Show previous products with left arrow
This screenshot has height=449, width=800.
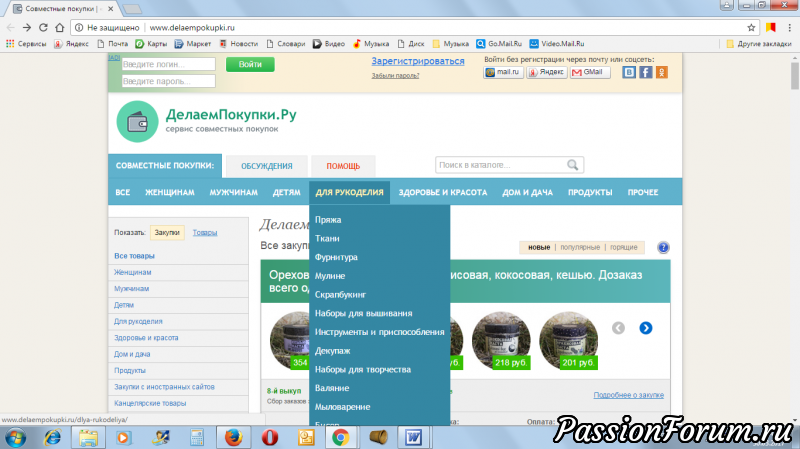pos(618,328)
